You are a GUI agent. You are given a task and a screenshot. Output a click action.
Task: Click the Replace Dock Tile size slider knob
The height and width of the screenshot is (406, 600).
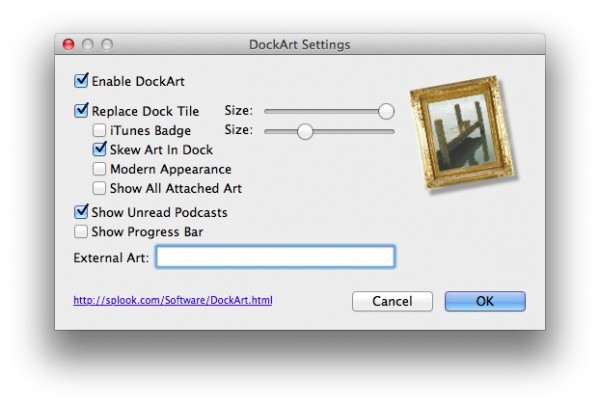pyautogui.click(x=386, y=111)
